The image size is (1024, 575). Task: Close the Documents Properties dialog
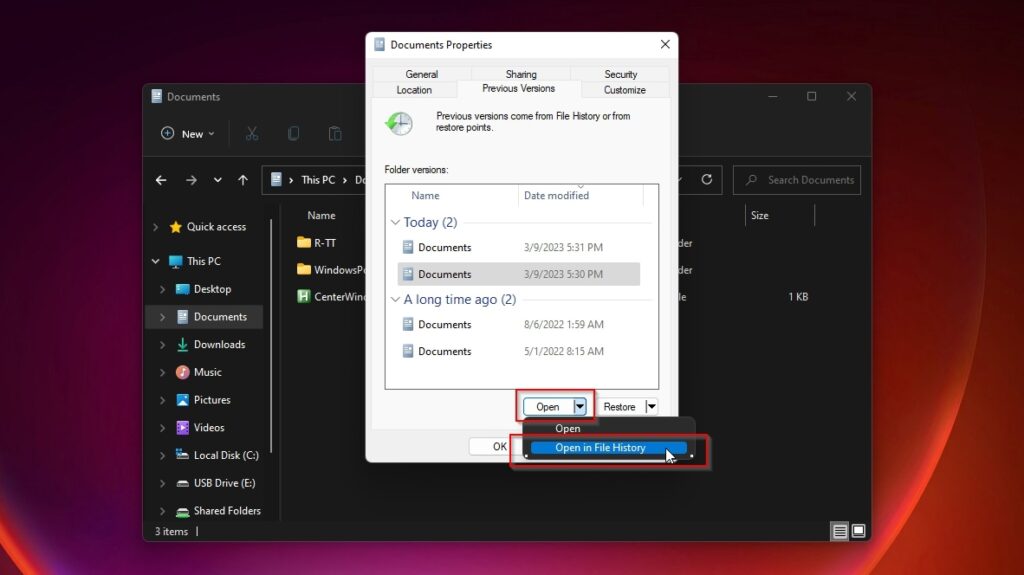coord(665,44)
